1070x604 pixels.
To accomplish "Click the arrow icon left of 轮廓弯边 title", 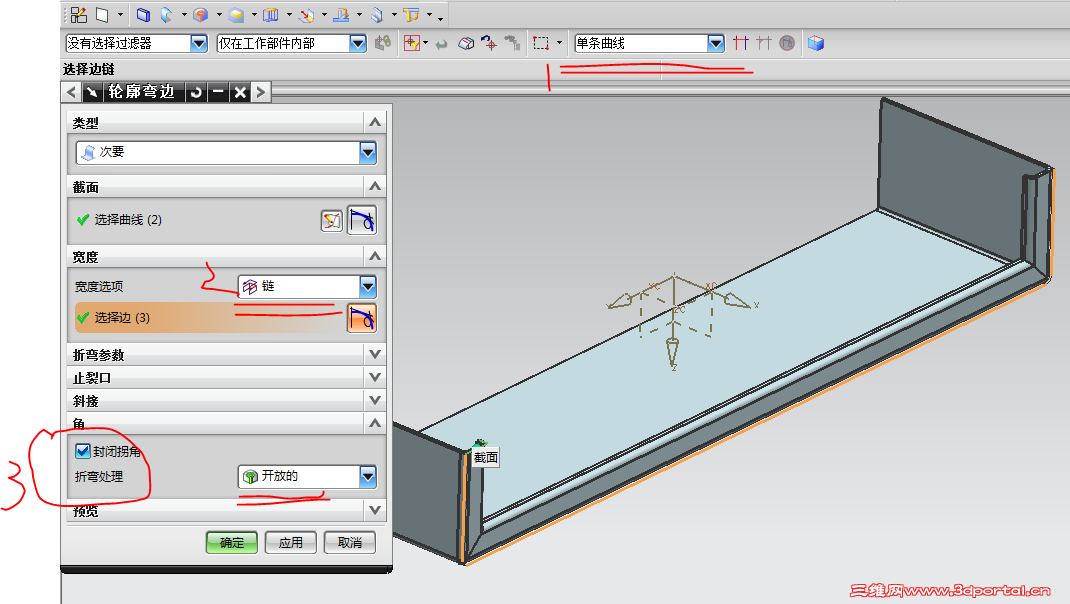I will [x=91, y=92].
